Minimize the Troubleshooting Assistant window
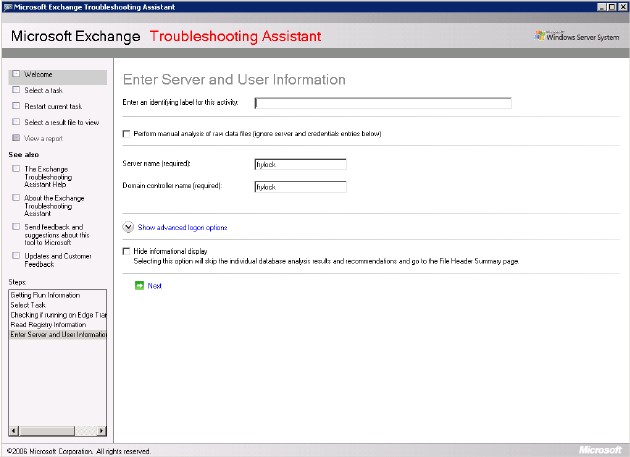Screen dimensions: 630x457 pyautogui.click(x=601, y=7)
